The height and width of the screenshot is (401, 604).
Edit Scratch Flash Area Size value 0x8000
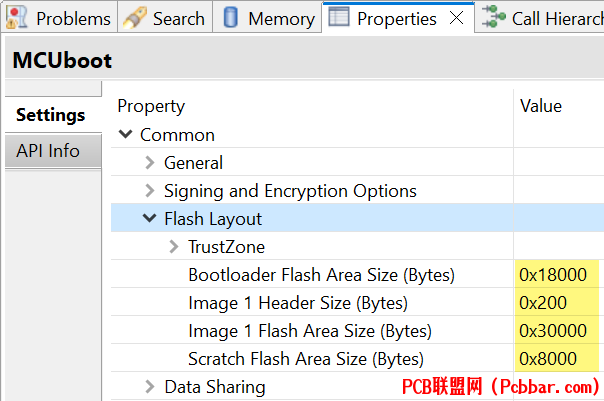click(557, 359)
